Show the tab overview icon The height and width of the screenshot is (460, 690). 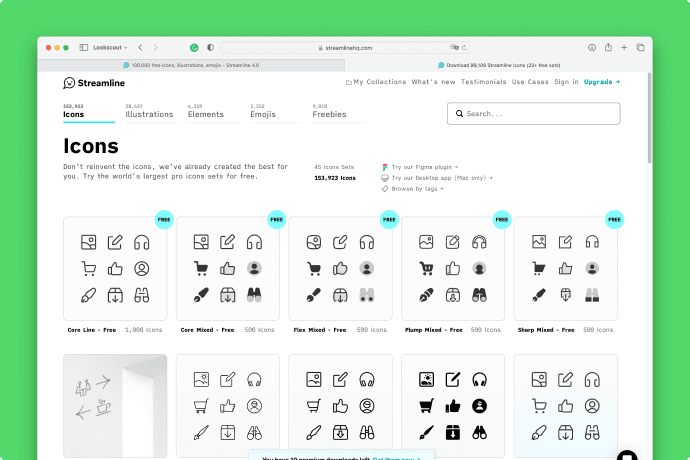[640, 48]
